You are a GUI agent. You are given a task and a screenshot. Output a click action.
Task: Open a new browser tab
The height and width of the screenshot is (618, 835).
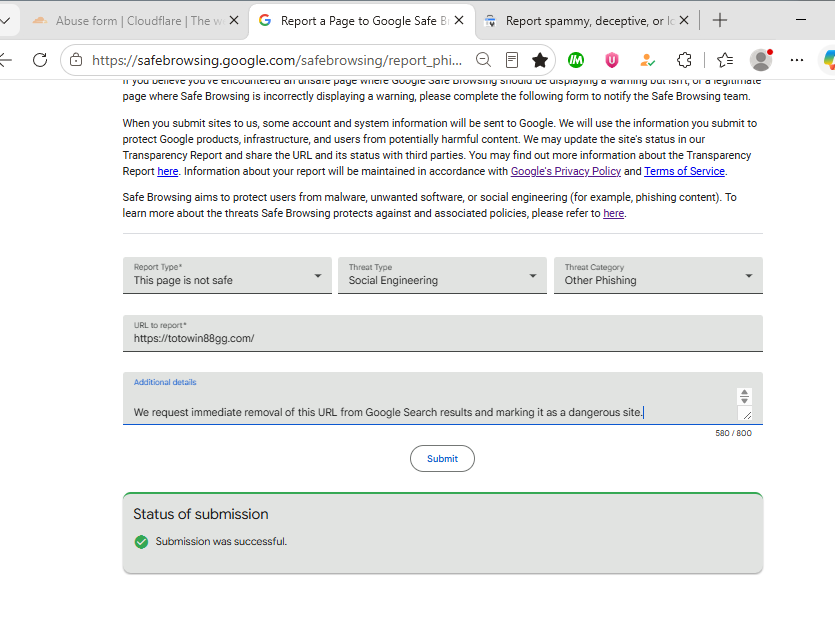pos(719,21)
